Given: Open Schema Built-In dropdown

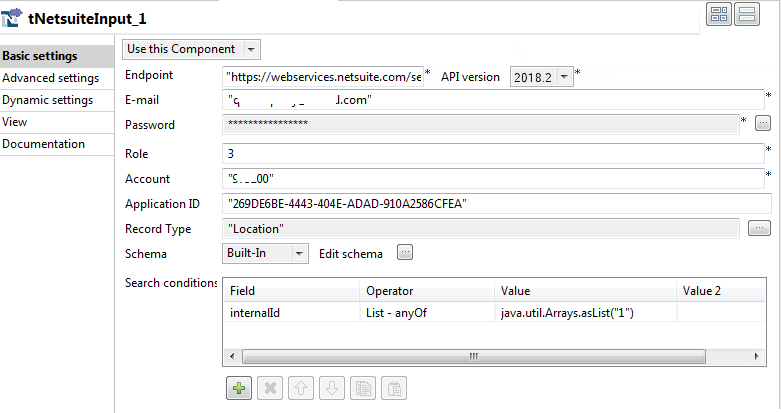Looking at the screenshot, I should point(265,253).
